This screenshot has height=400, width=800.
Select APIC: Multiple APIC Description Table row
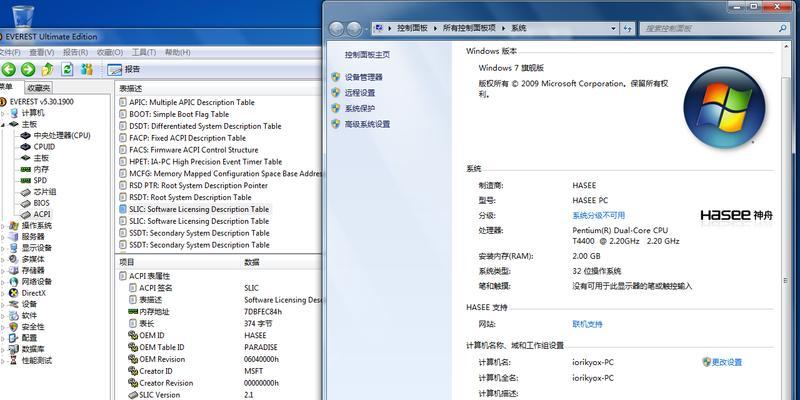click(191, 102)
